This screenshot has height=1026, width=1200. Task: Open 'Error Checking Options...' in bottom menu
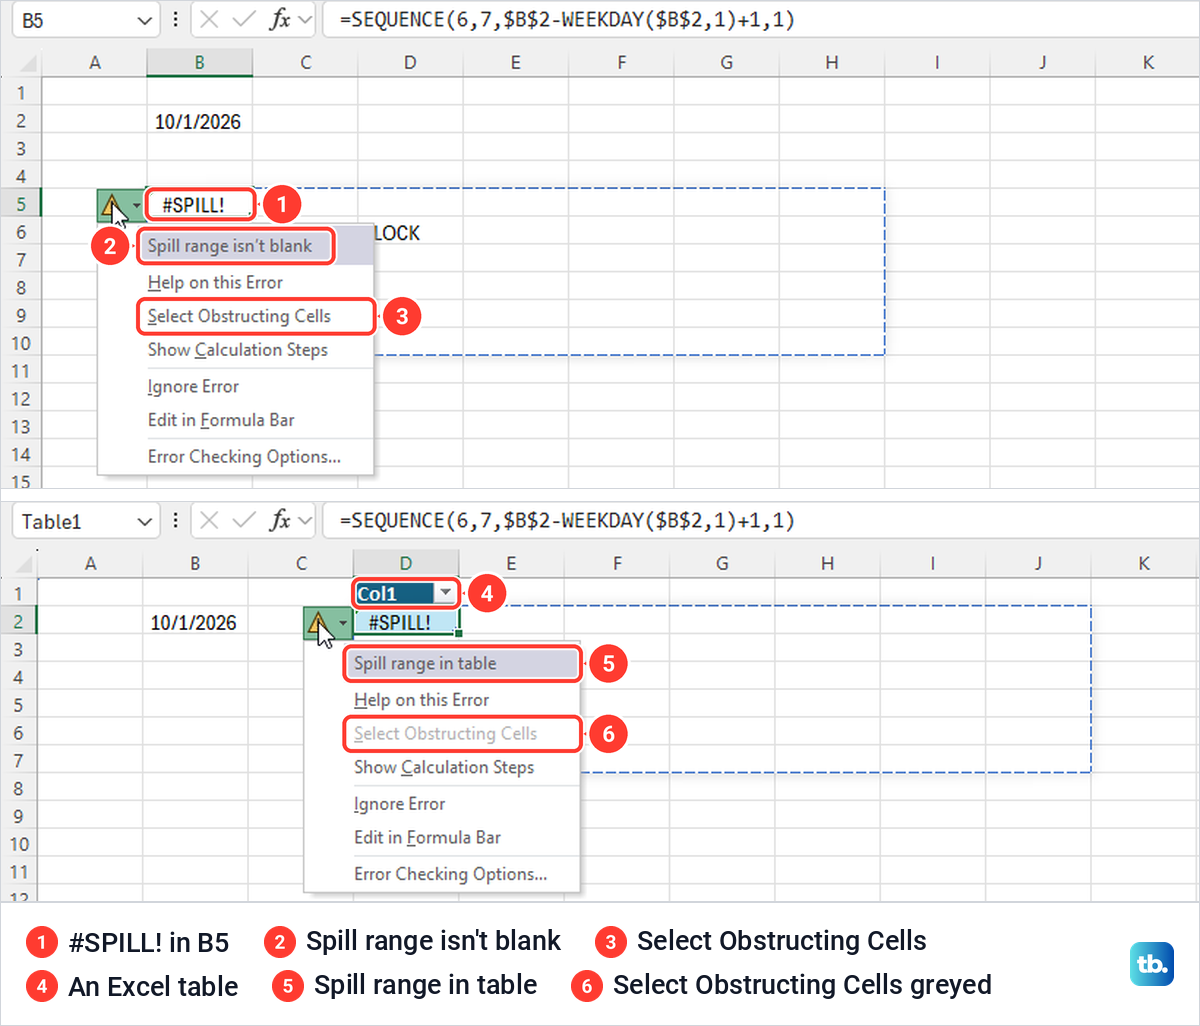(441, 874)
